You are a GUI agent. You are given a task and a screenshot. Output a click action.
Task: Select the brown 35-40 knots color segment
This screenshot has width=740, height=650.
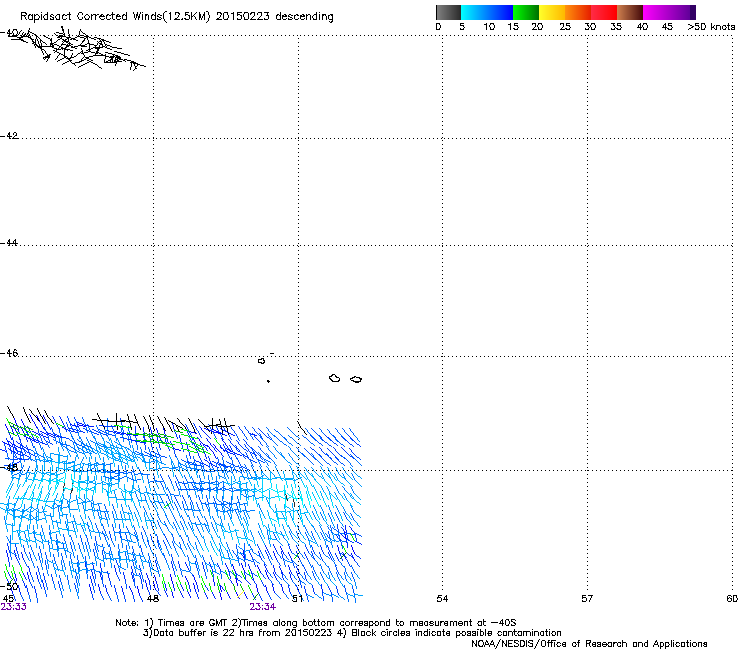630,12
